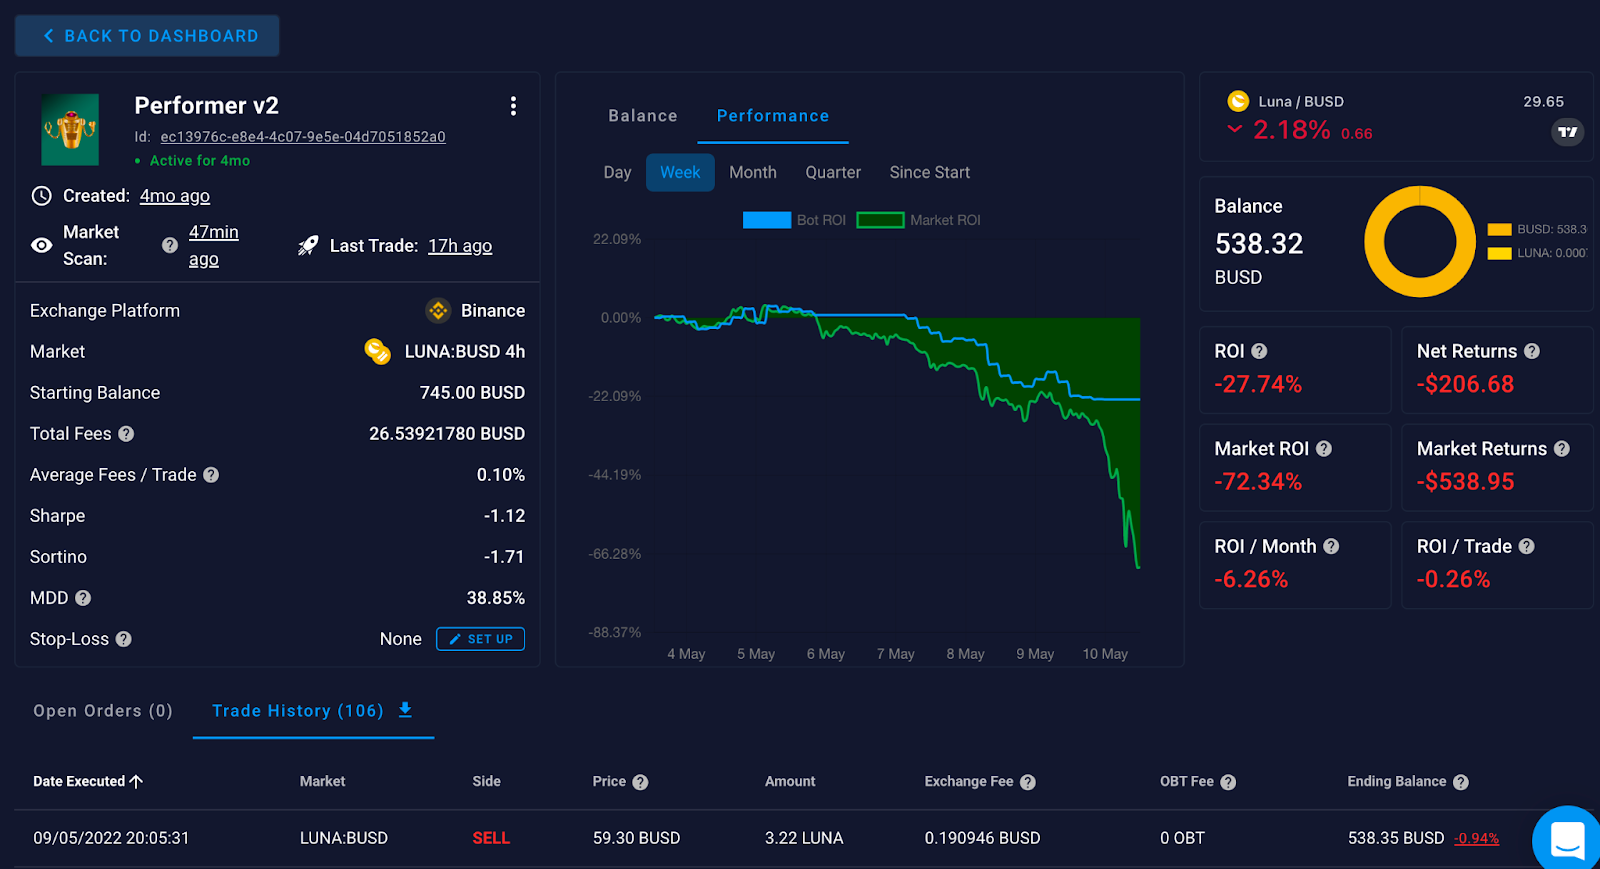Screen dimensions: 1600x869
Task: Show the ROI / Month help tooltip
Action: pyautogui.click(x=1331, y=546)
